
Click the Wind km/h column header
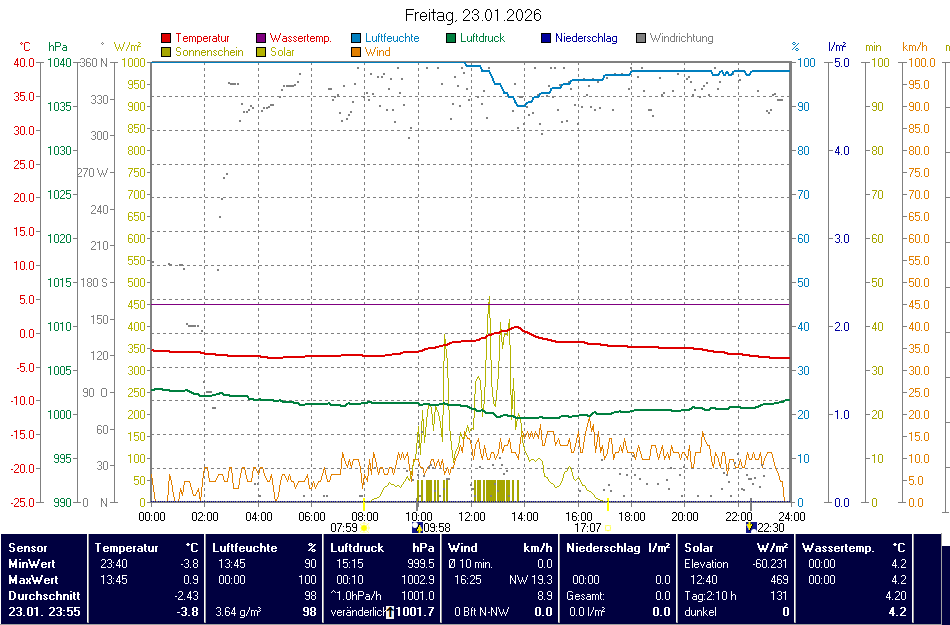(500, 548)
